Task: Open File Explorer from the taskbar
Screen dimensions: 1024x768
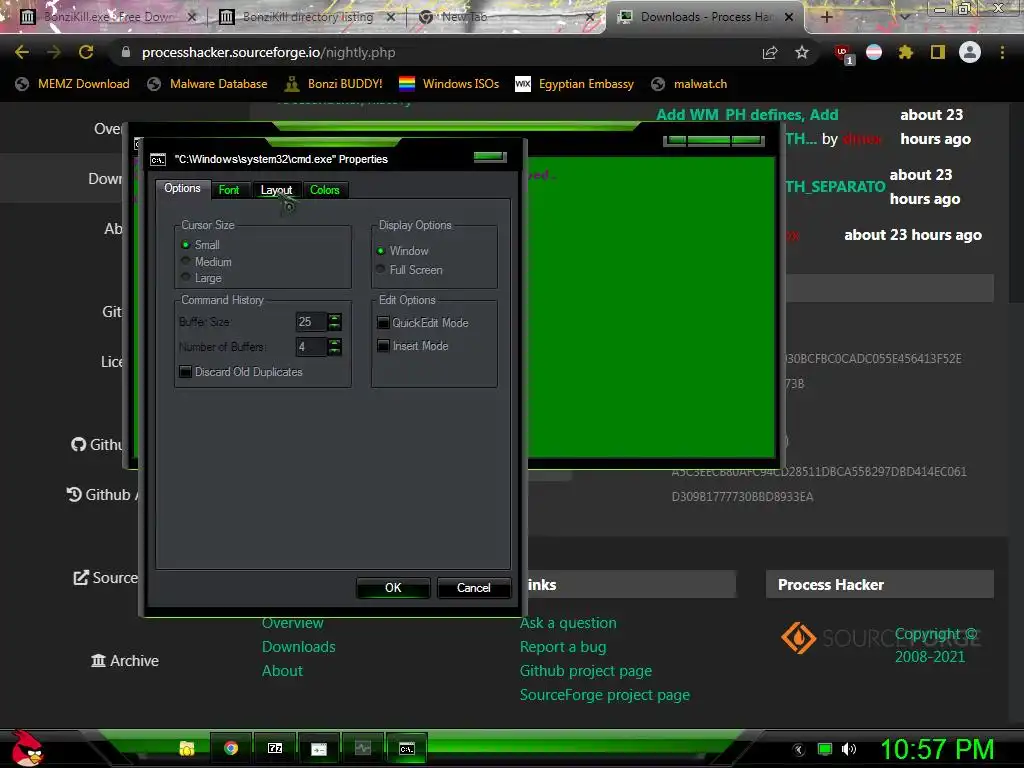Action: point(187,748)
